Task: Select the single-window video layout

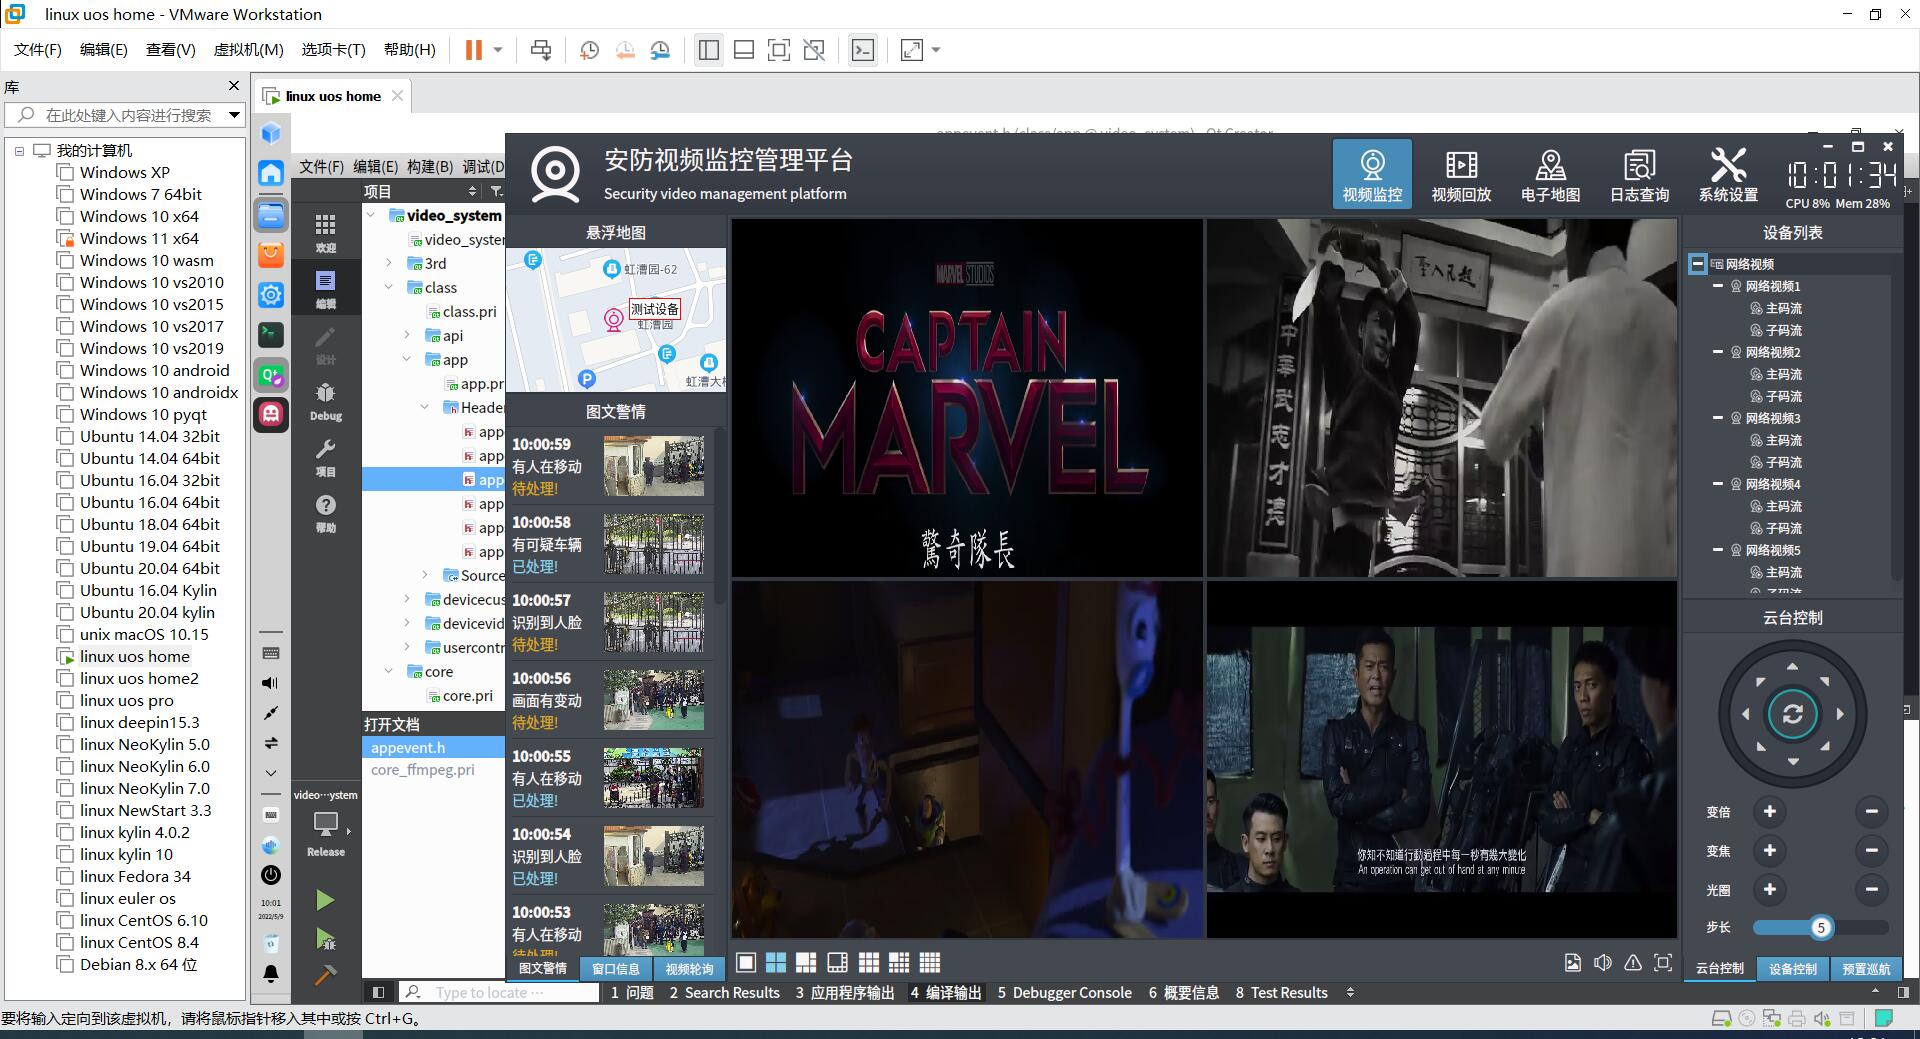Action: click(x=745, y=963)
